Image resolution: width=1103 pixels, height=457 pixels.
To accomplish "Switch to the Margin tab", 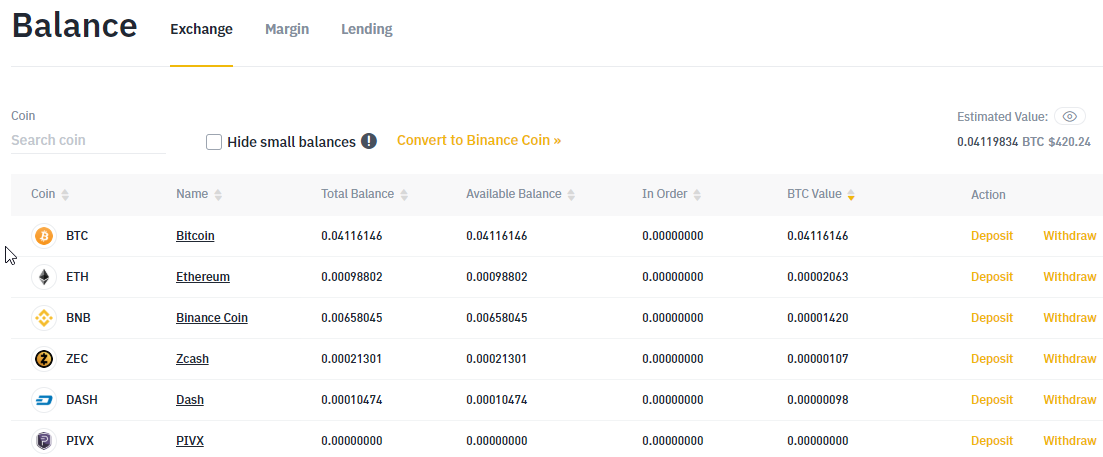I will tap(287, 29).
